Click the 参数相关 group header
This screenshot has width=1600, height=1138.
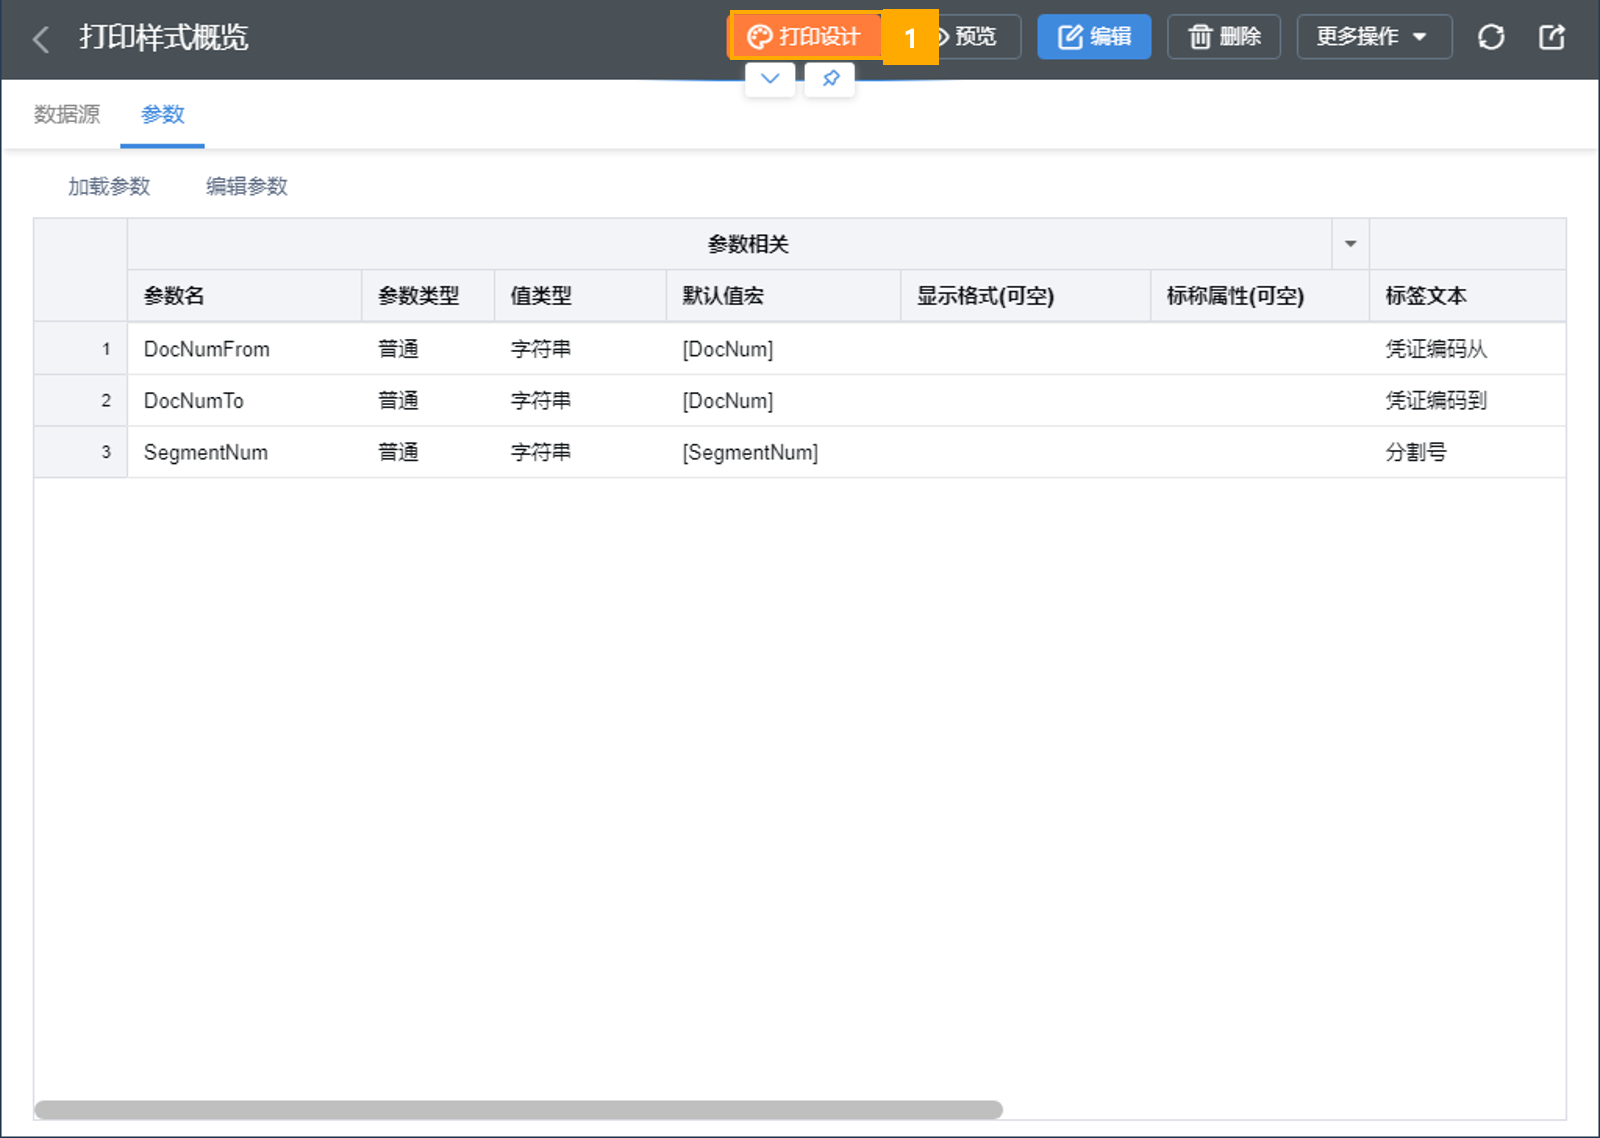click(748, 244)
